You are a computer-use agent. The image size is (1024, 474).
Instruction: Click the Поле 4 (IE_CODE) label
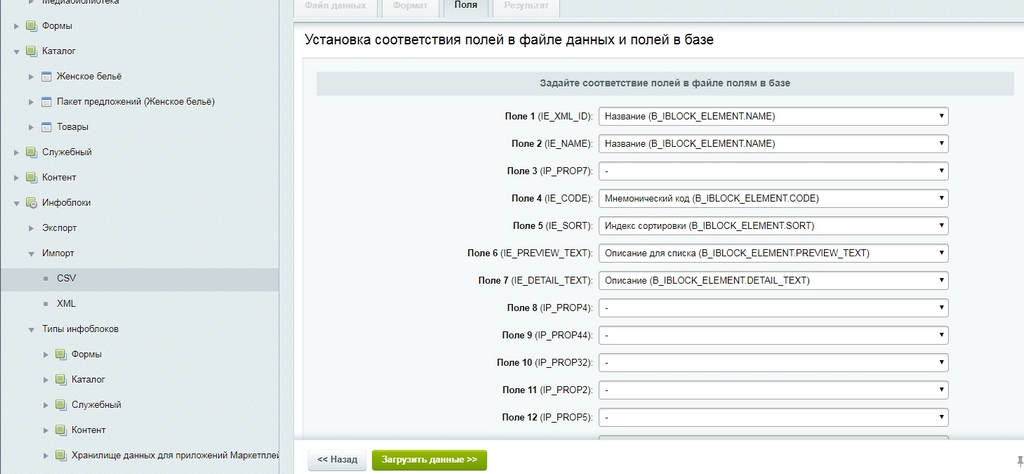click(552, 198)
